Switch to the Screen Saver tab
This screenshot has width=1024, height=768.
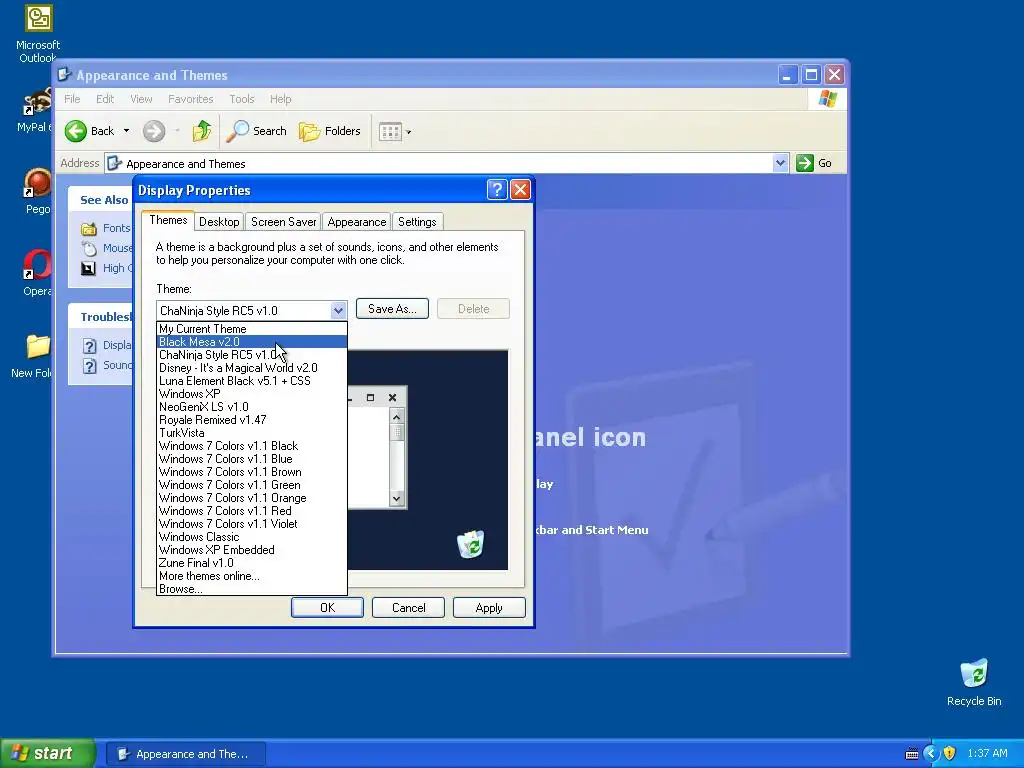[283, 222]
